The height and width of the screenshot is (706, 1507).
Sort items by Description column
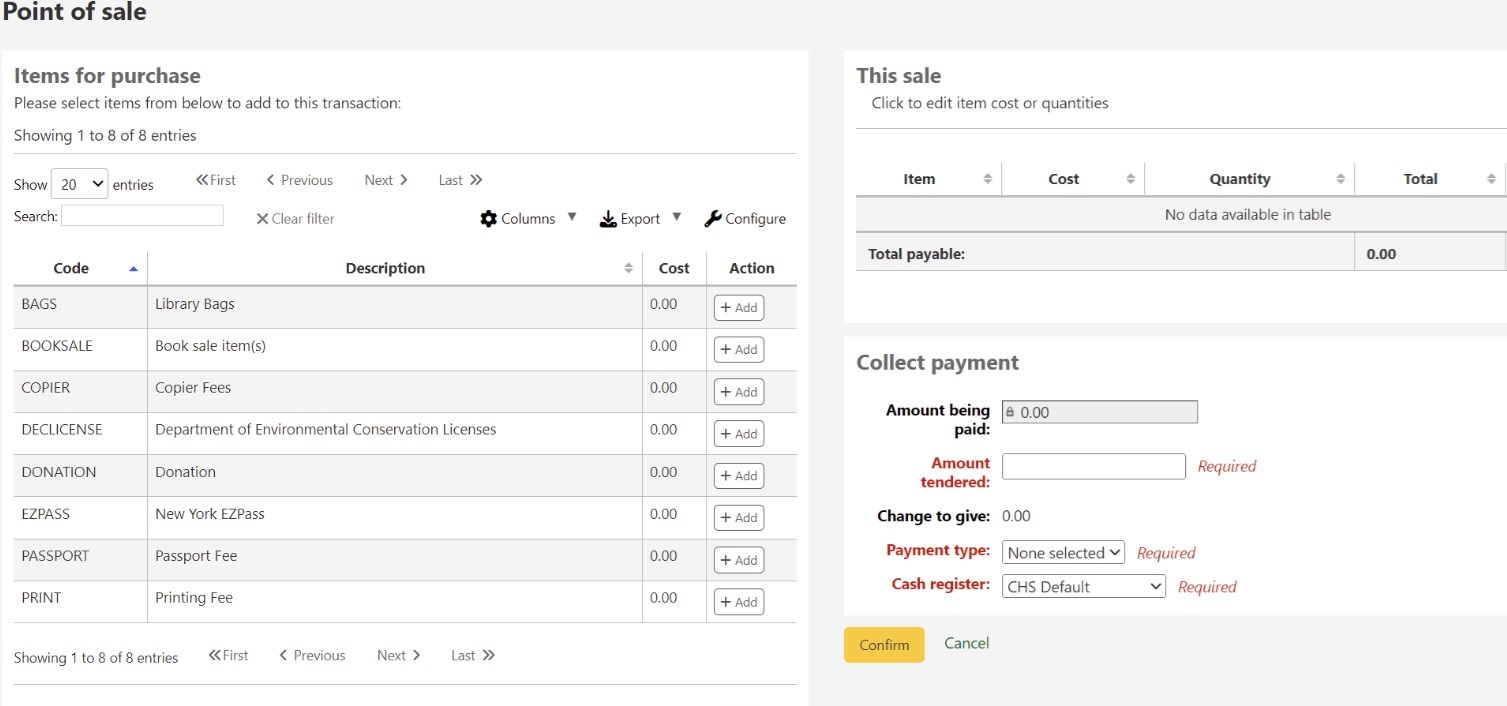pyautogui.click(x=385, y=268)
